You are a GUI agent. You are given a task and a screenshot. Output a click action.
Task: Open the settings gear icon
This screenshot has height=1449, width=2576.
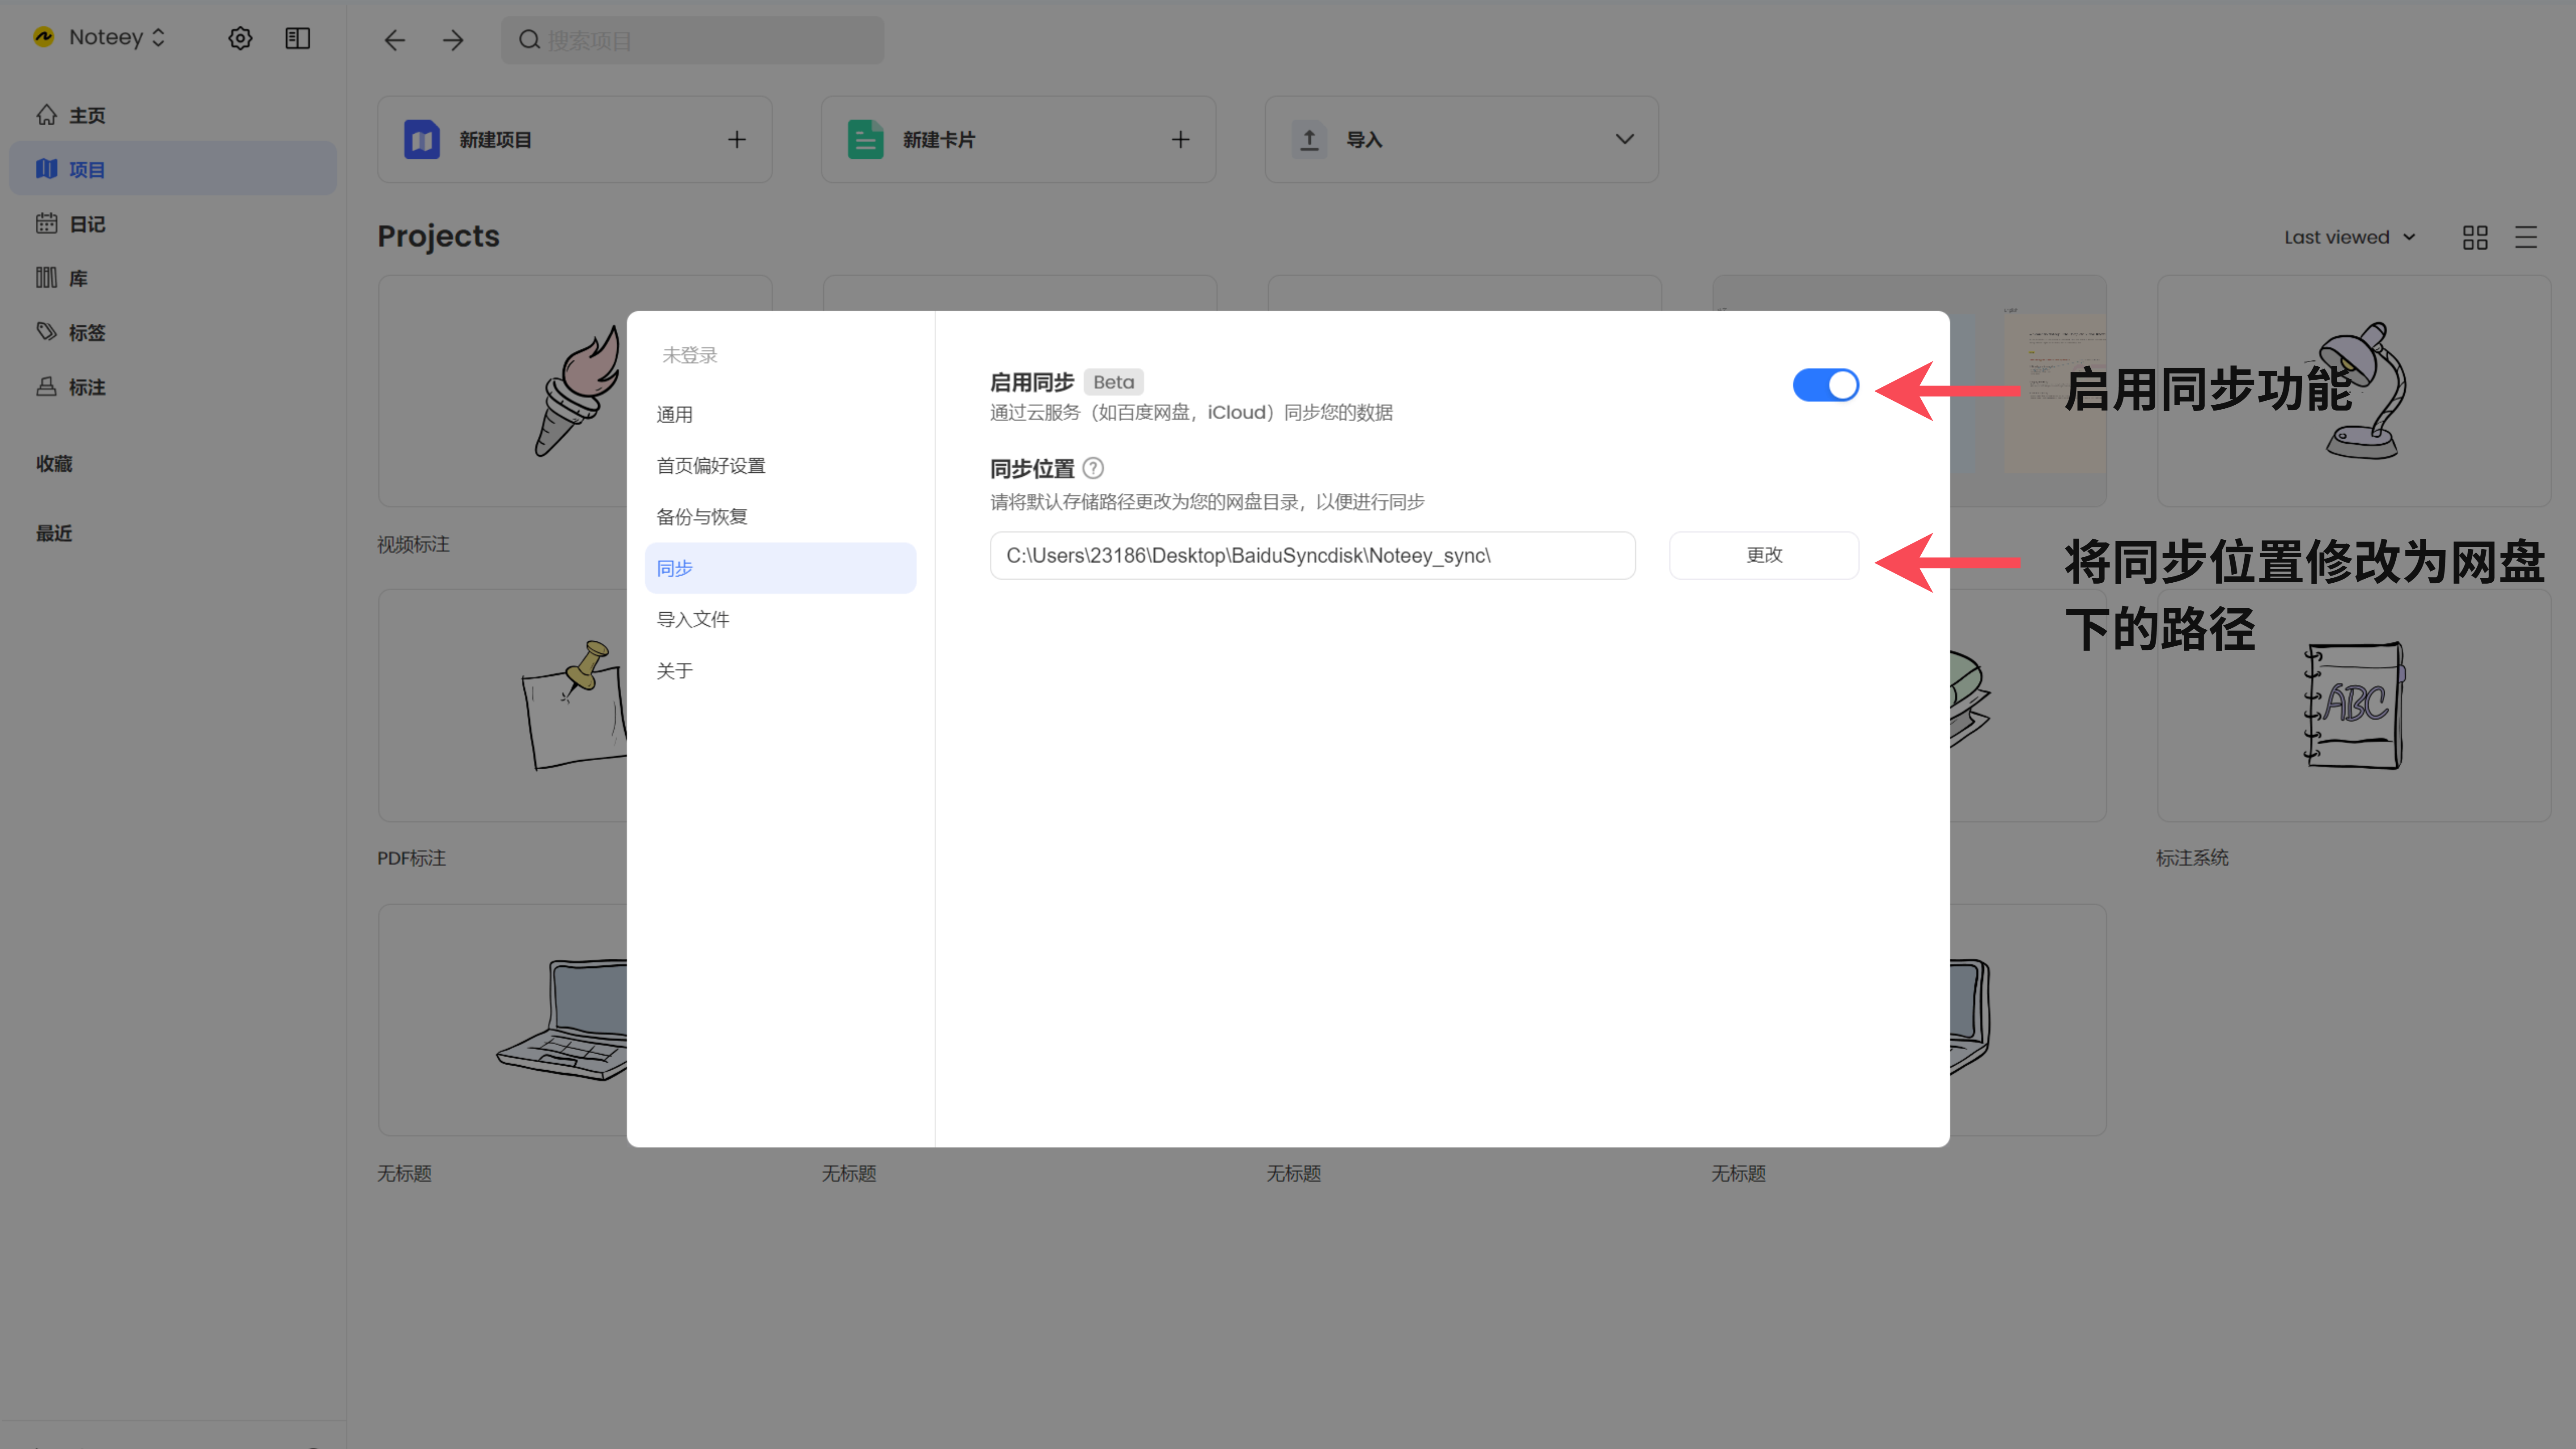tap(240, 38)
